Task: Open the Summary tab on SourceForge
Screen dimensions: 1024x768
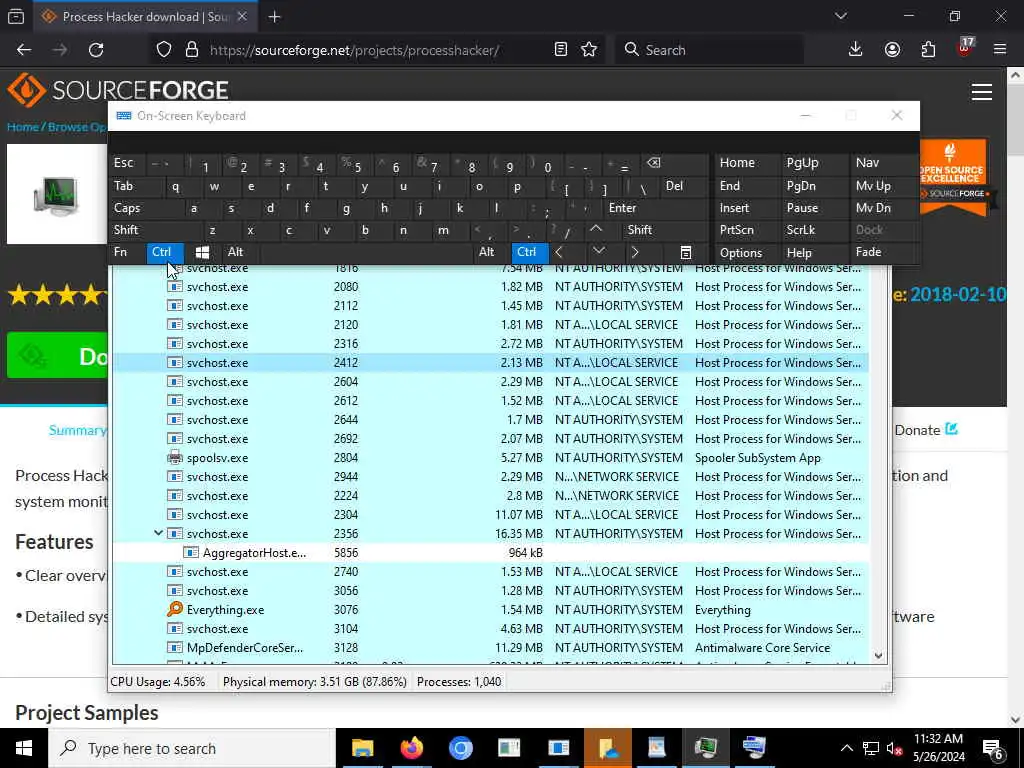Action: [78, 430]
